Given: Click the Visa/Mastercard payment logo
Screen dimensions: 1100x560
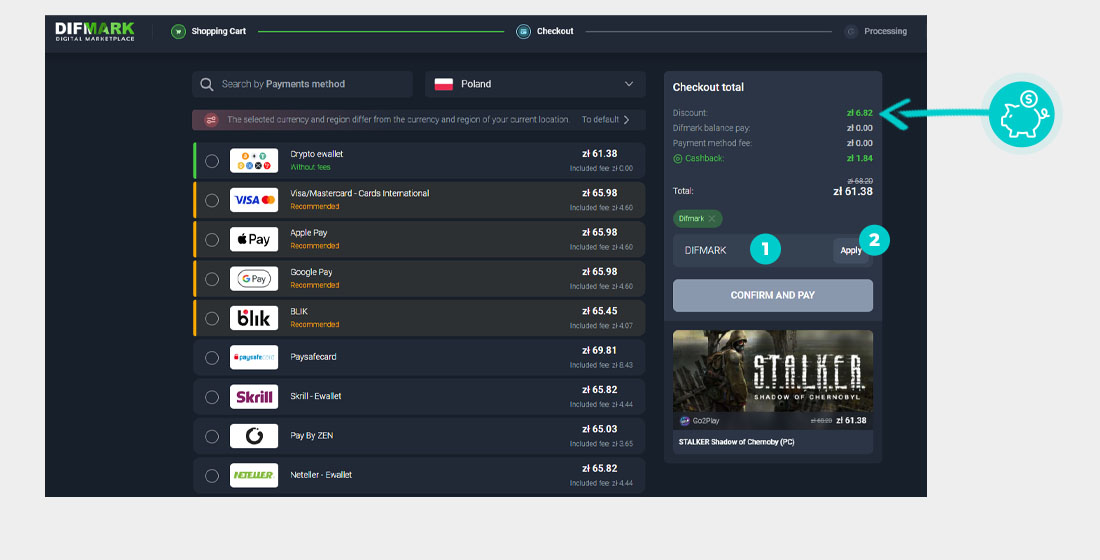Looking at the screenshot, I should (x=254, y=200).
